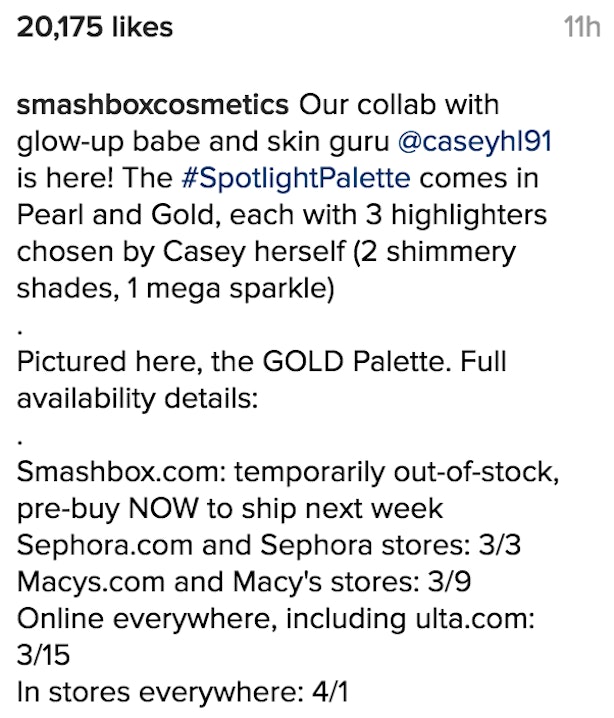Screen dimensions: 614x718
Task: Open the smashboxcosmetics profile username
Action: point(152,105)
